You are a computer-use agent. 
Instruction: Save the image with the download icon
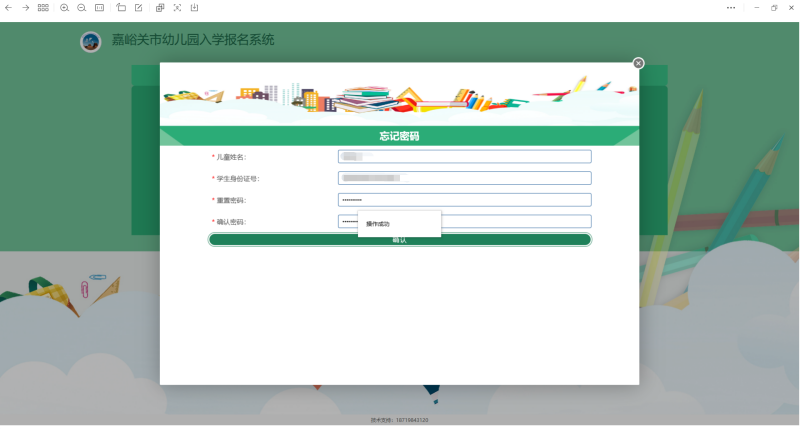tap(194, 7)
